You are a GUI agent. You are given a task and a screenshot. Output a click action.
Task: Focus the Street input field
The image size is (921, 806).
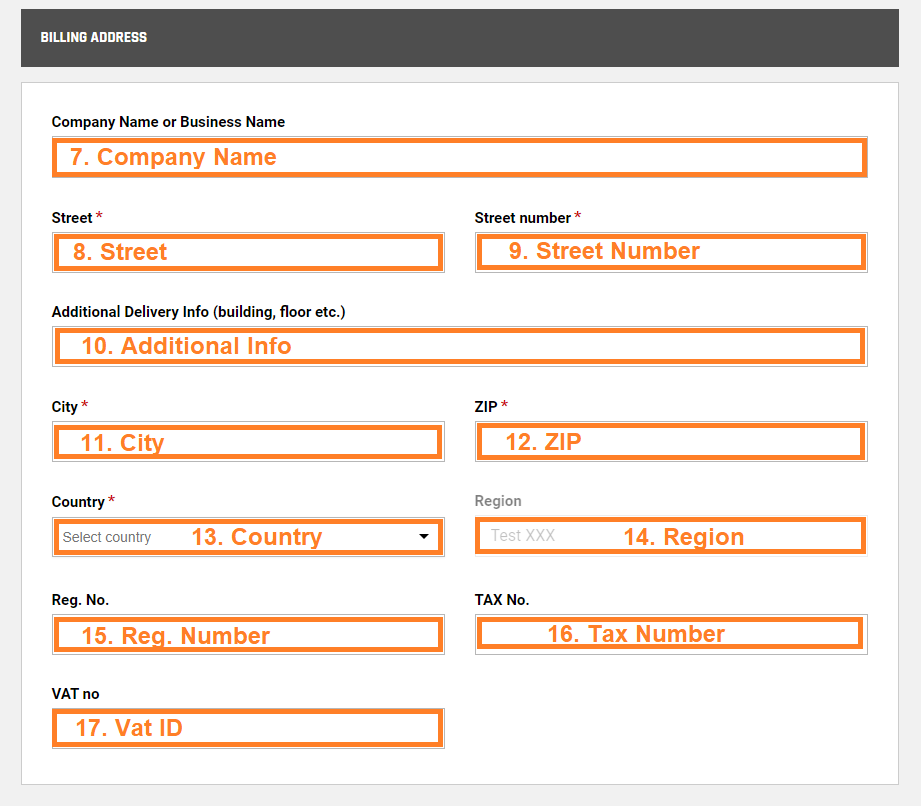pos(248,252)
